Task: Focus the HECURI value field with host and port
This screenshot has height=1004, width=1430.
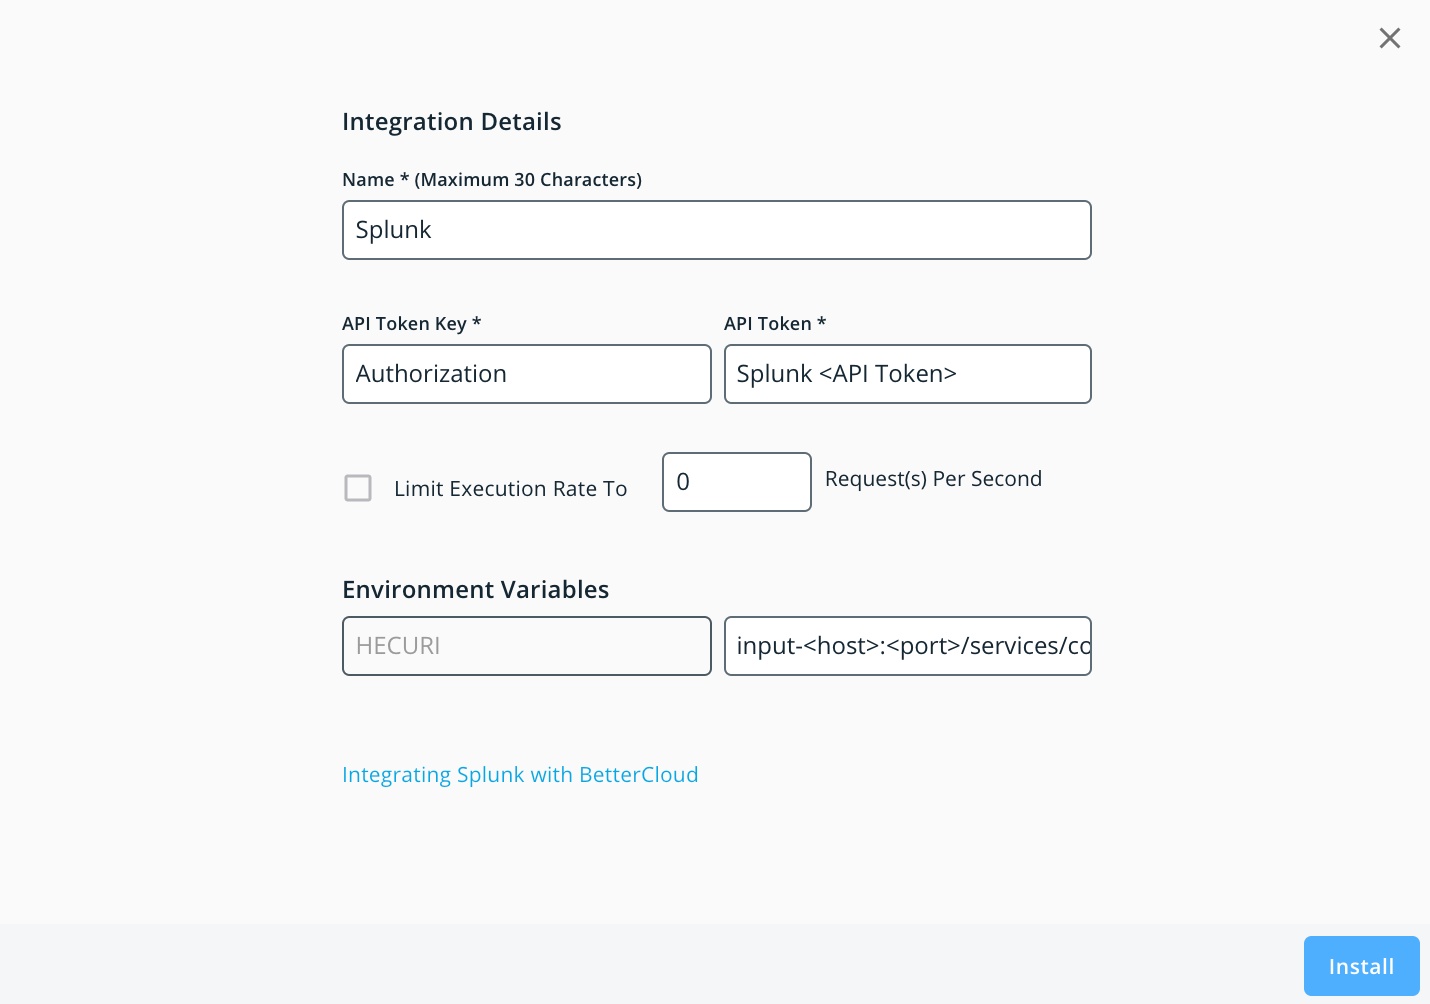Action: pos(907,646)
